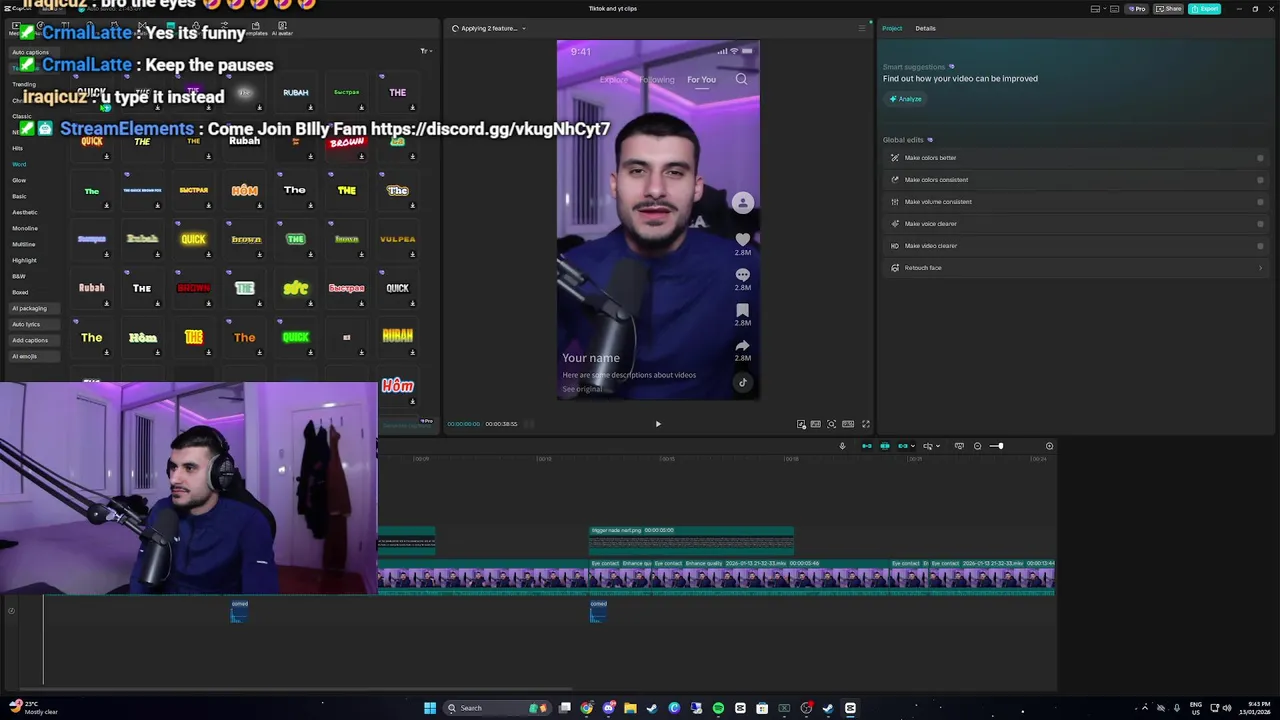Open the player menu hamburger icon

pos(862,28)
